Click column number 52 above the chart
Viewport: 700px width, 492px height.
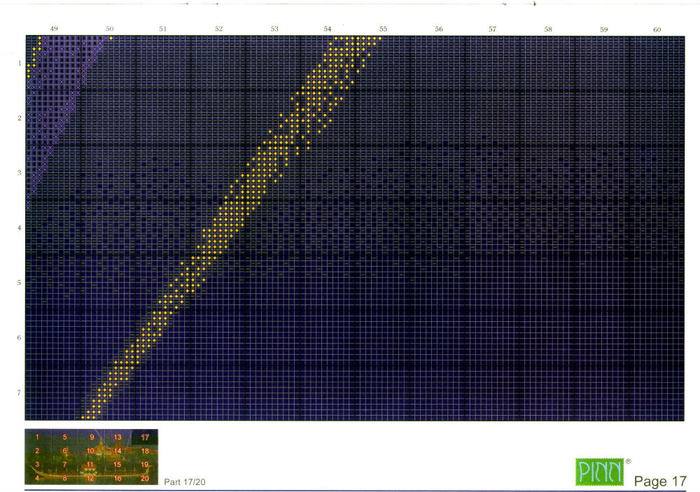pos(218,29)
